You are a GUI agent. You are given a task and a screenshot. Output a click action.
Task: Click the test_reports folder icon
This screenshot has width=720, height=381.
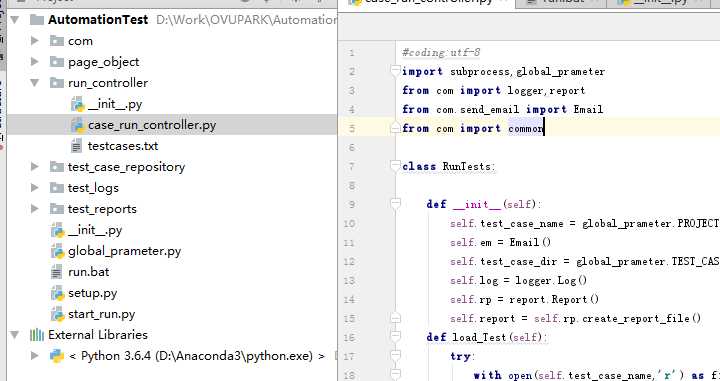[56, 209]
